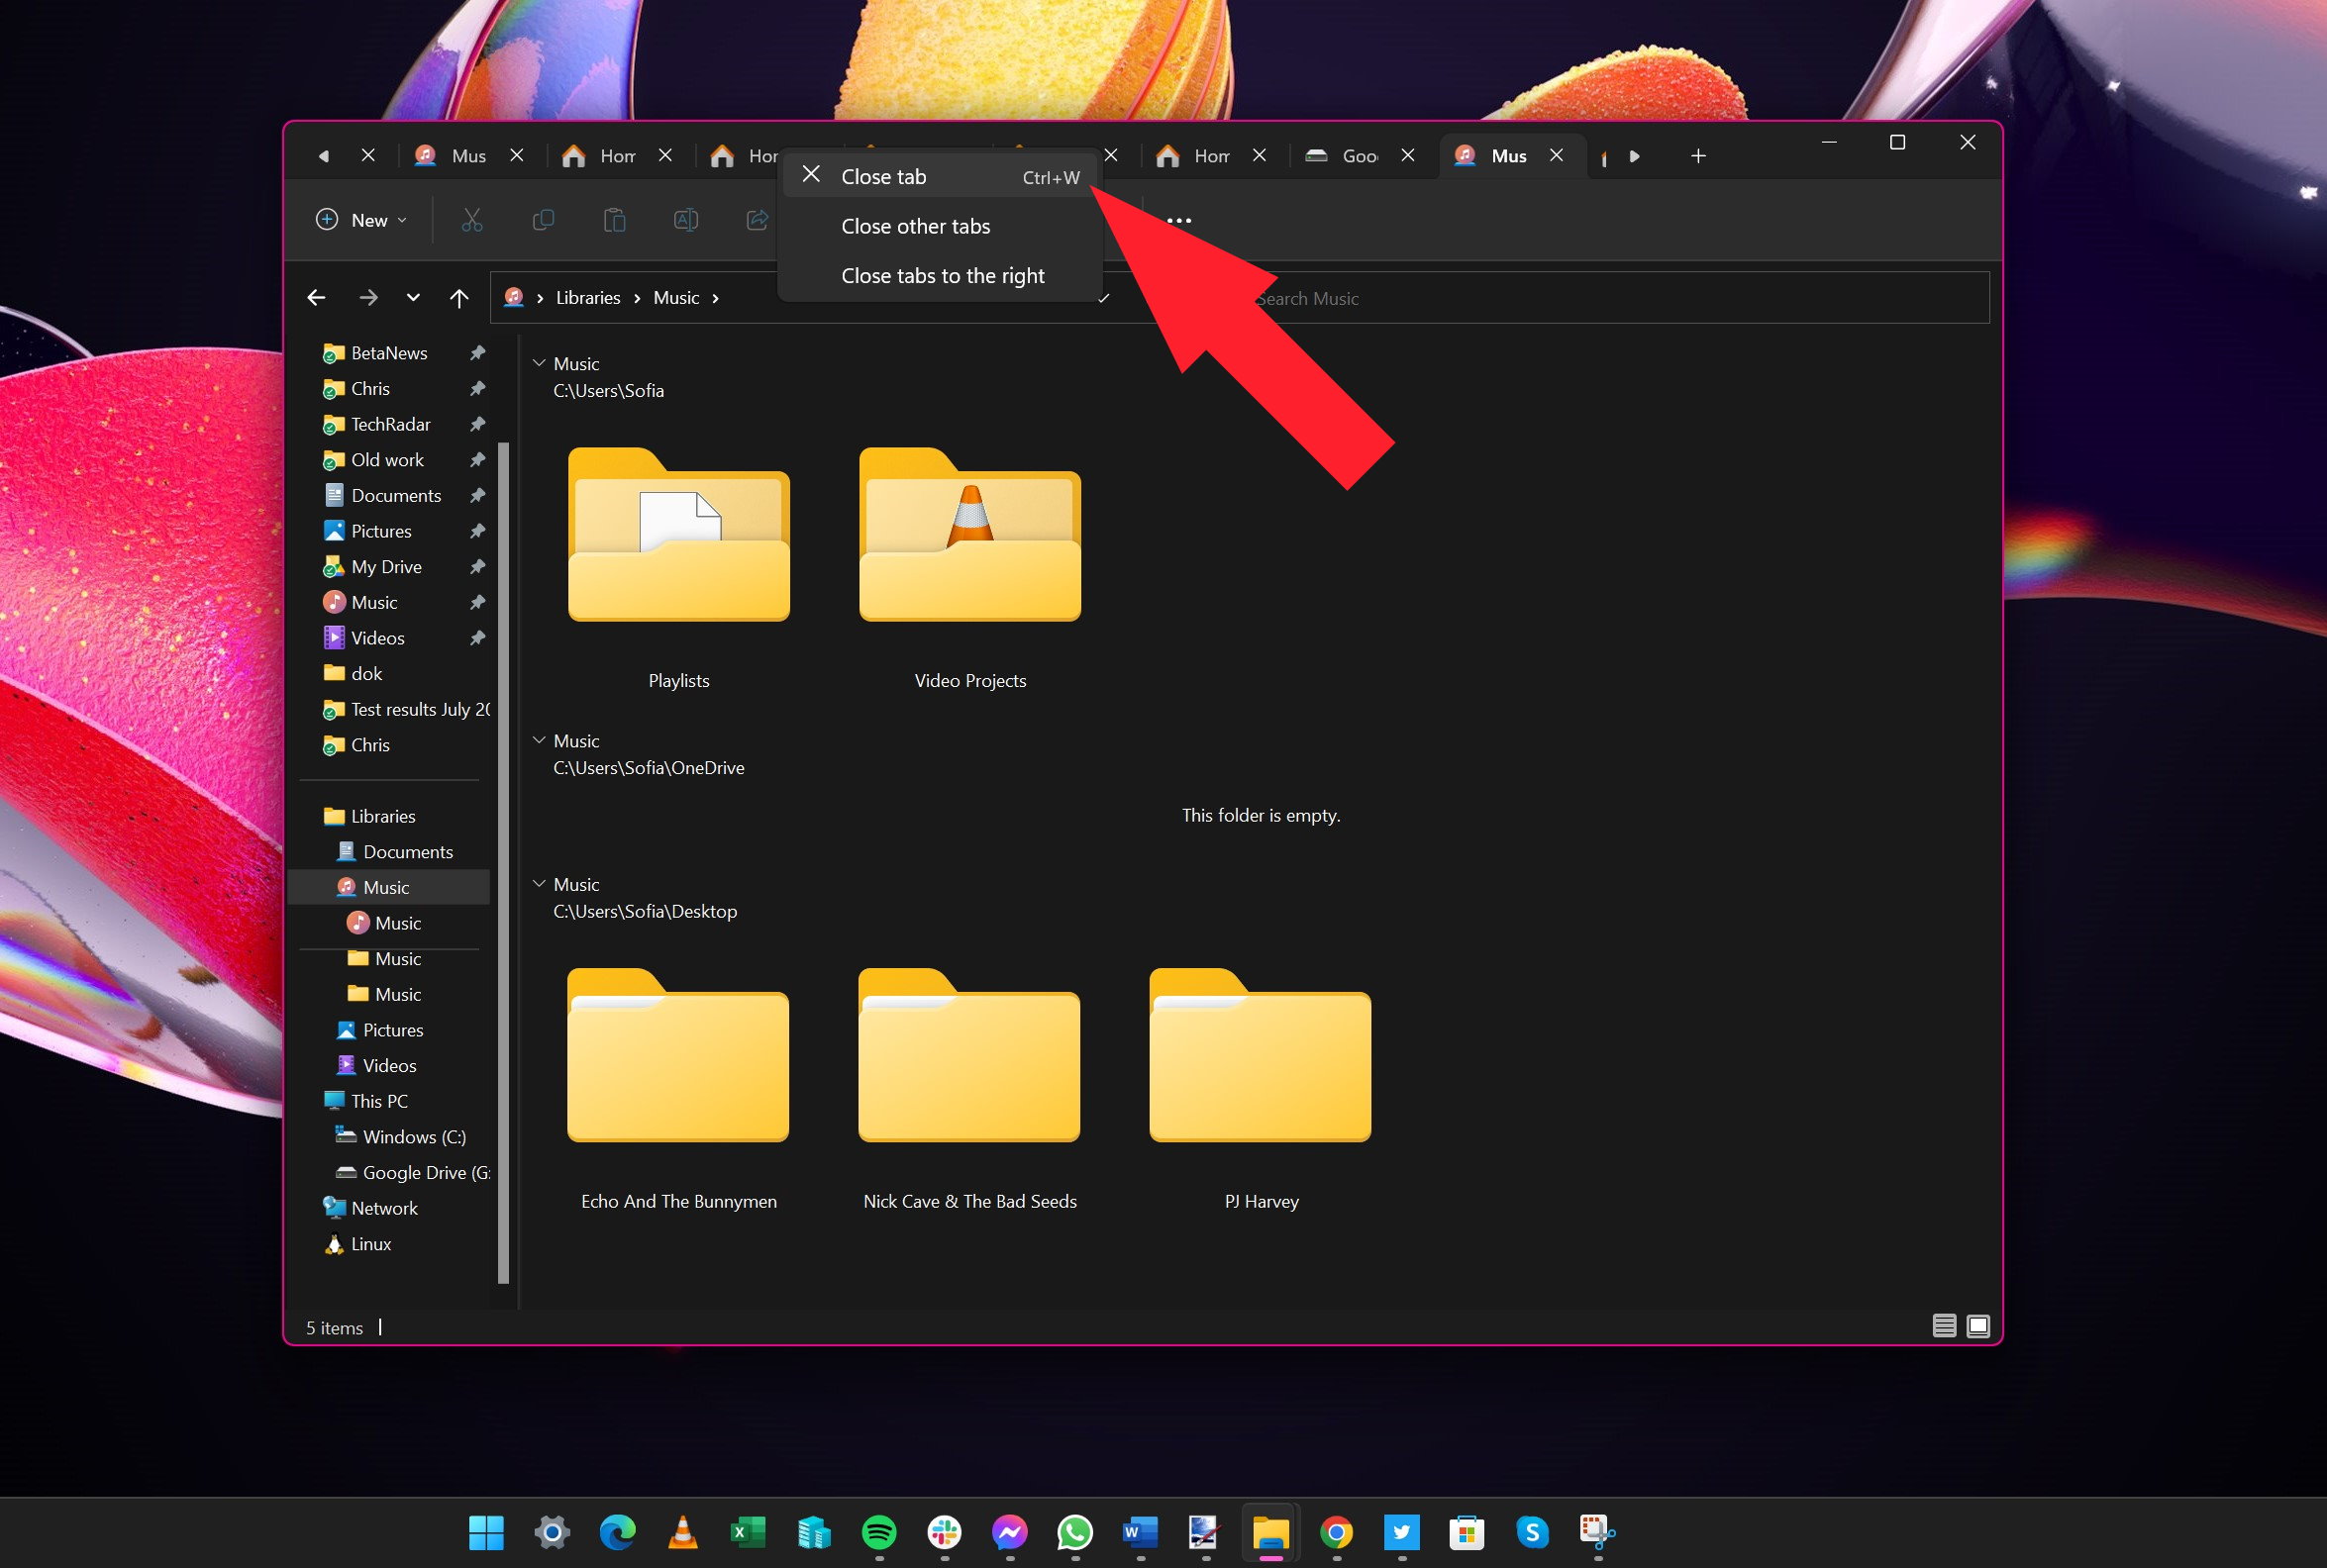Select 'Close tabs to the right' option
The image size is (2327, 1568).
(943, 275)
